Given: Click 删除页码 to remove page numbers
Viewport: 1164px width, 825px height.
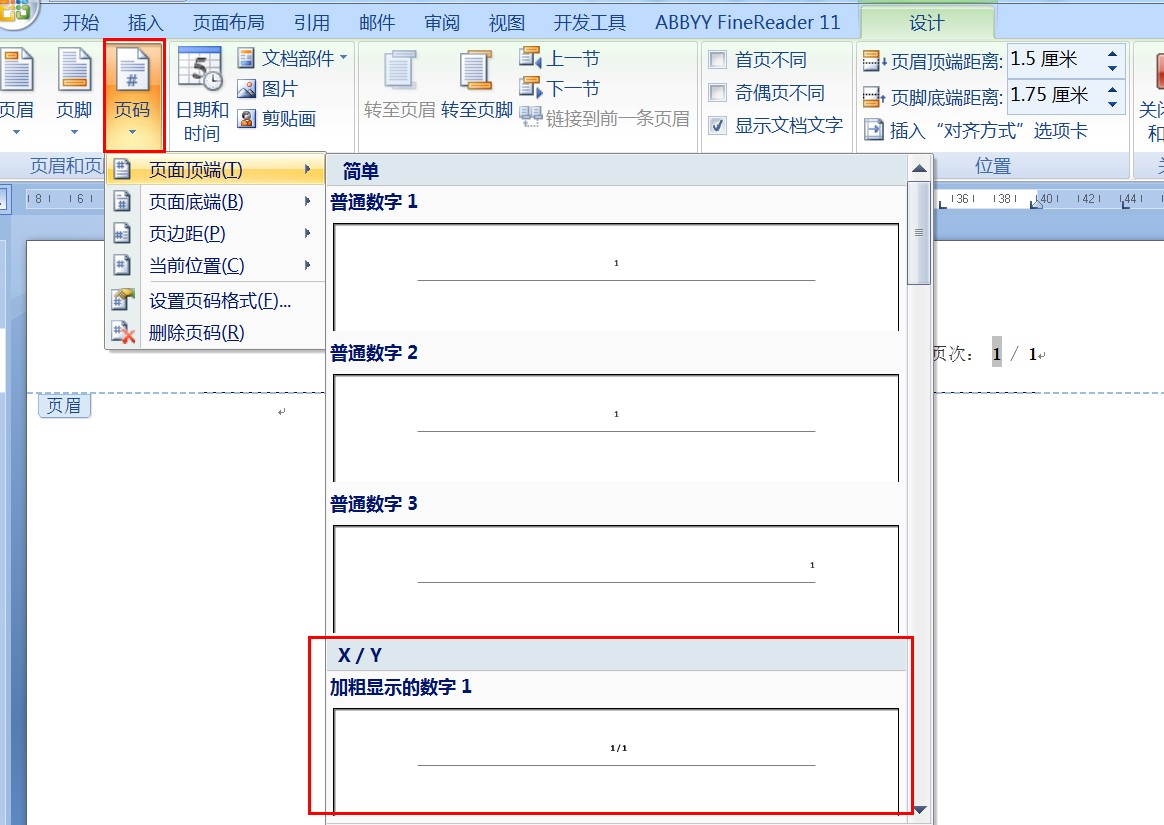Looking at the screenshot, I should click(x=196, y=333).
